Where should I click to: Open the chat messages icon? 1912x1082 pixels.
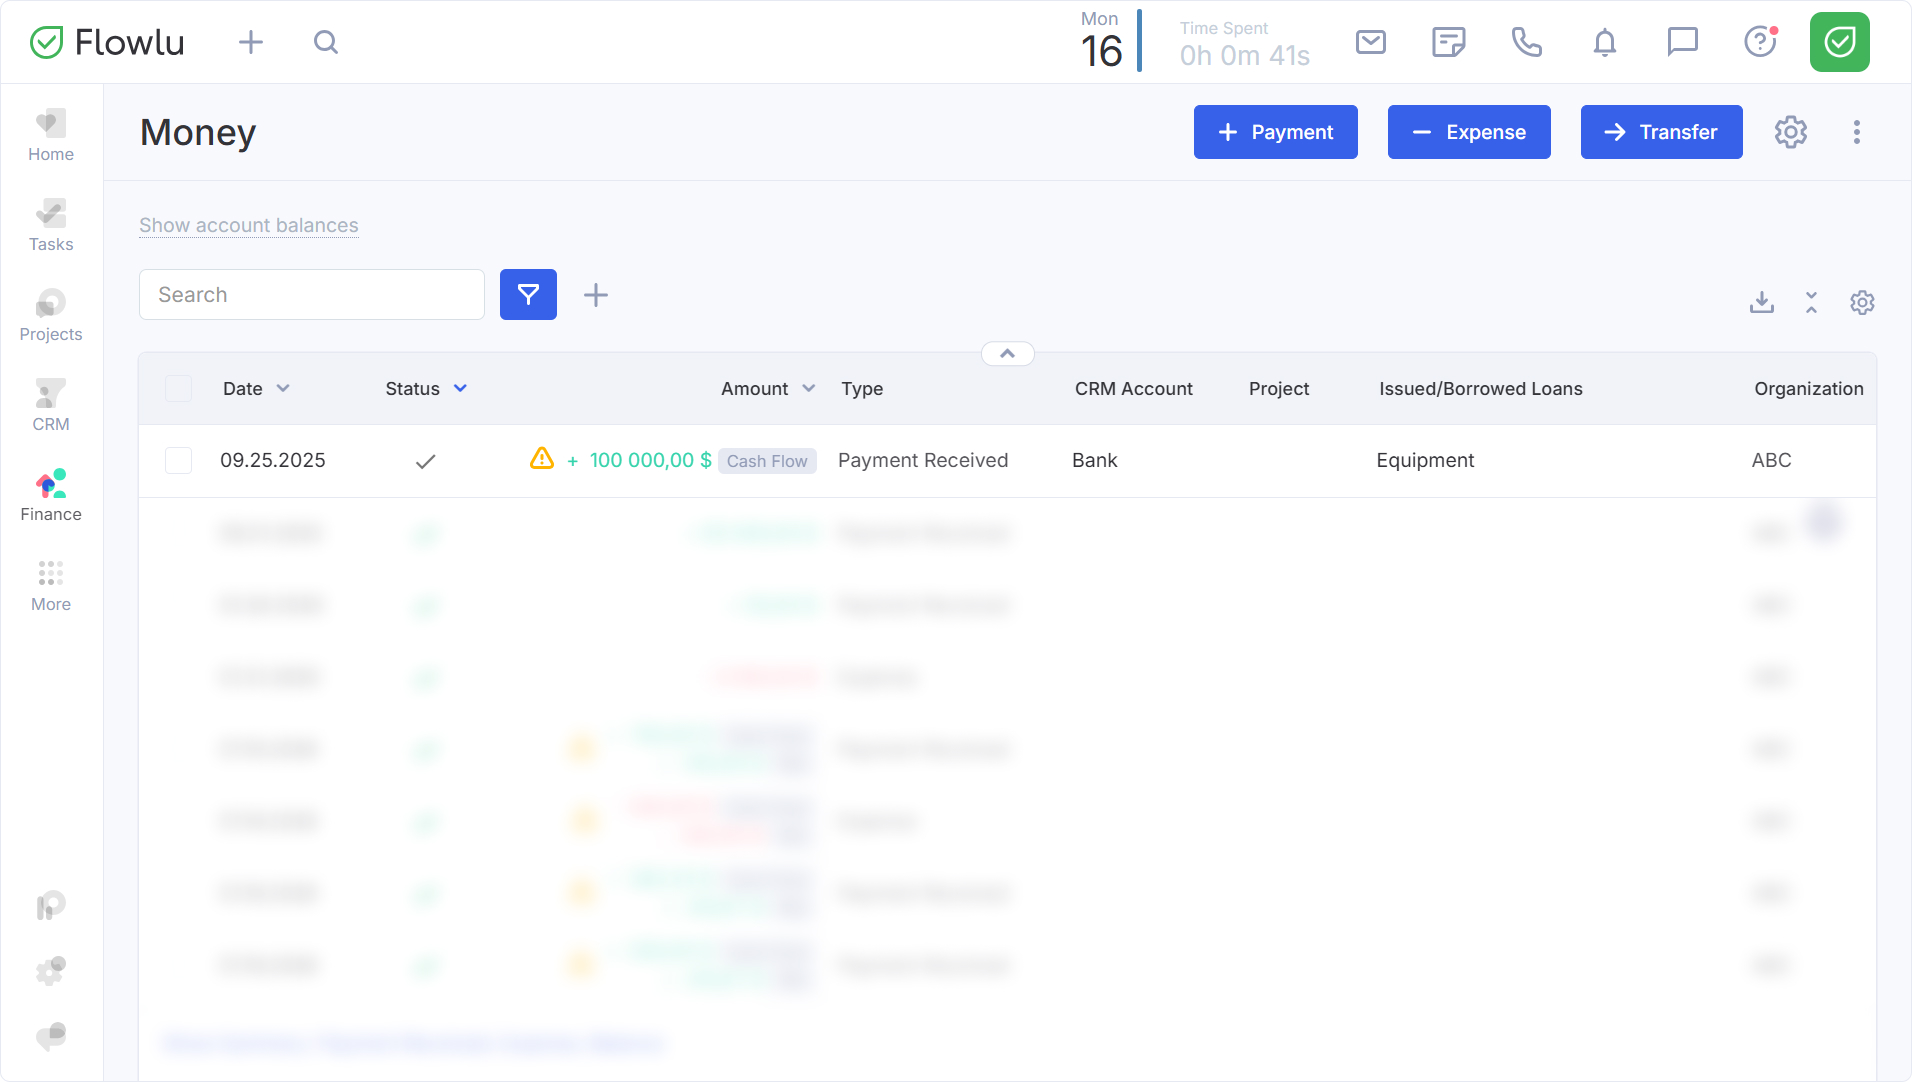coord(1682,42)
